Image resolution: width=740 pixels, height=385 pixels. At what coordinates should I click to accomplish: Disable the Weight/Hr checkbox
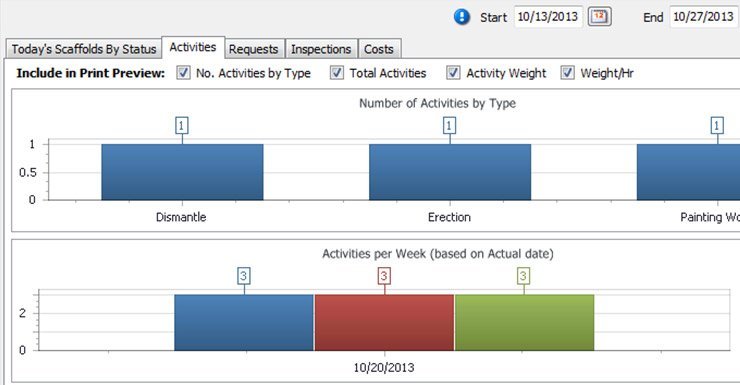click(x=567, y=73)
